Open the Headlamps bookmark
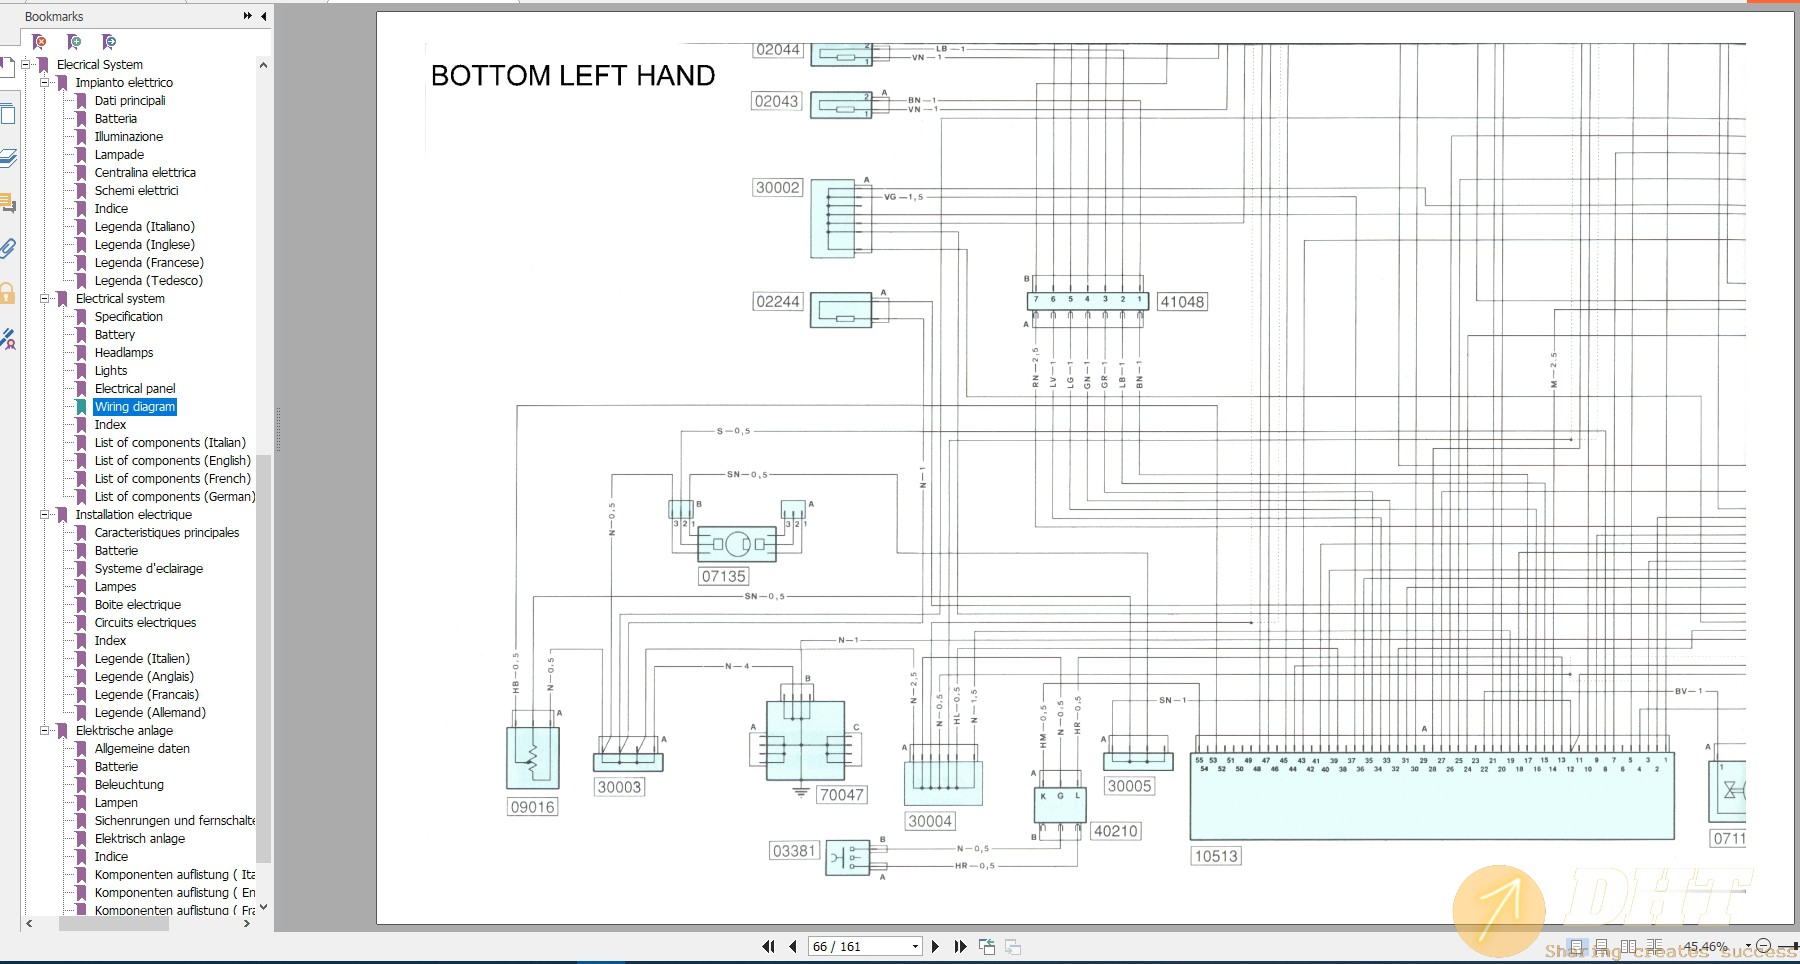Viewport: 1800px width, 964px height. 124,352
